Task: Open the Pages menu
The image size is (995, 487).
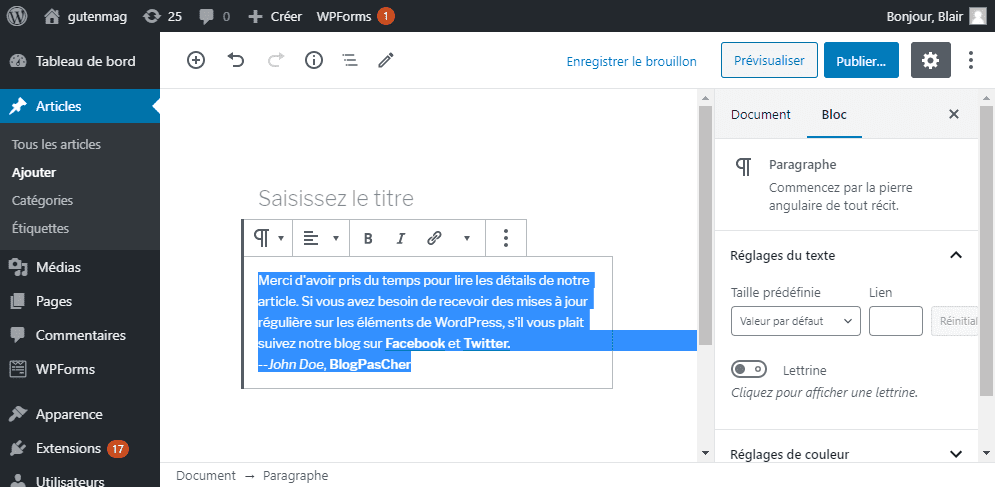Action: (80, 301)
